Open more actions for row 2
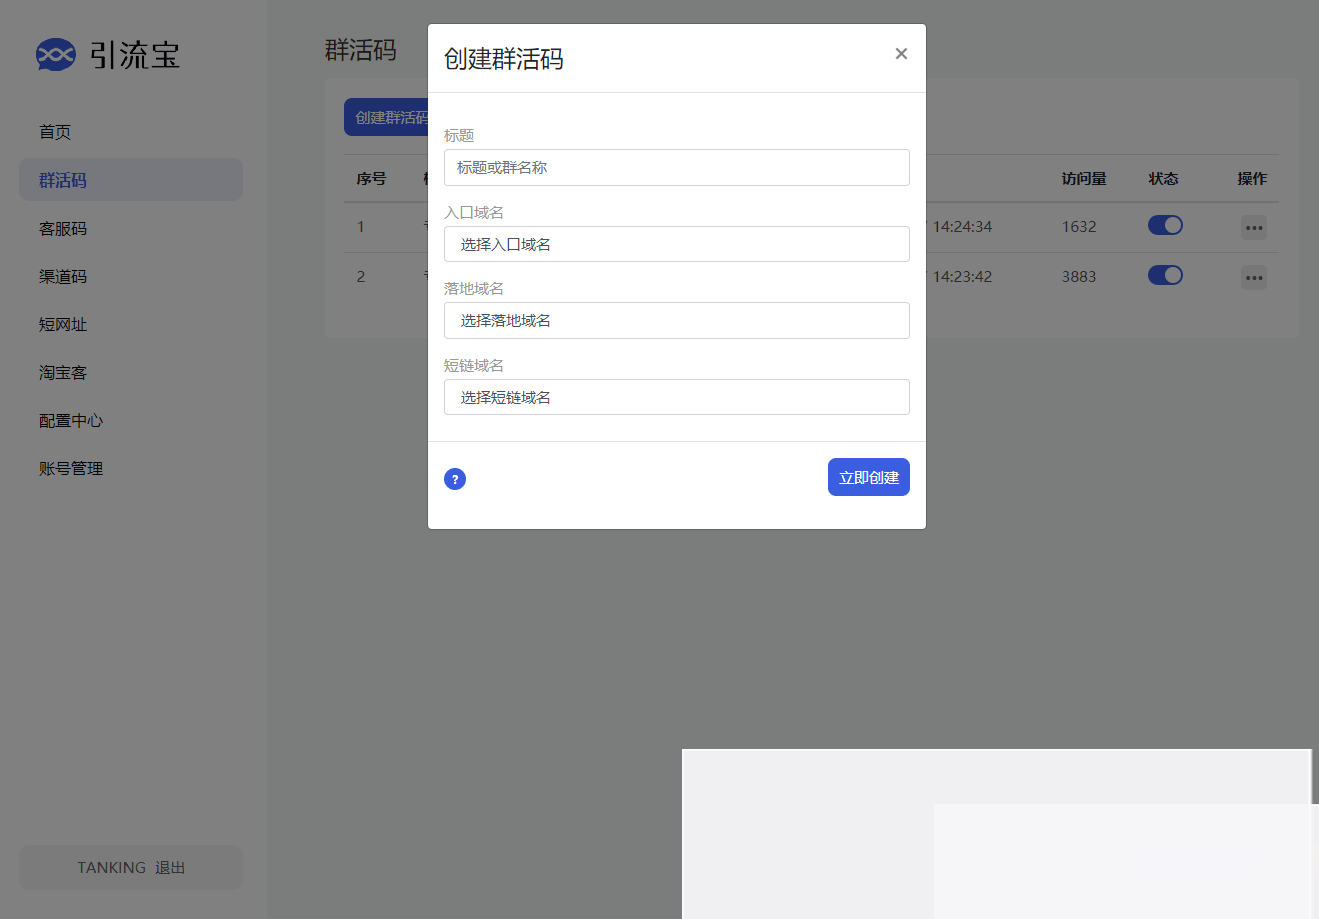Viewport: 1319px width, 919px height. pyautogui.click(x=1253, y=277)
